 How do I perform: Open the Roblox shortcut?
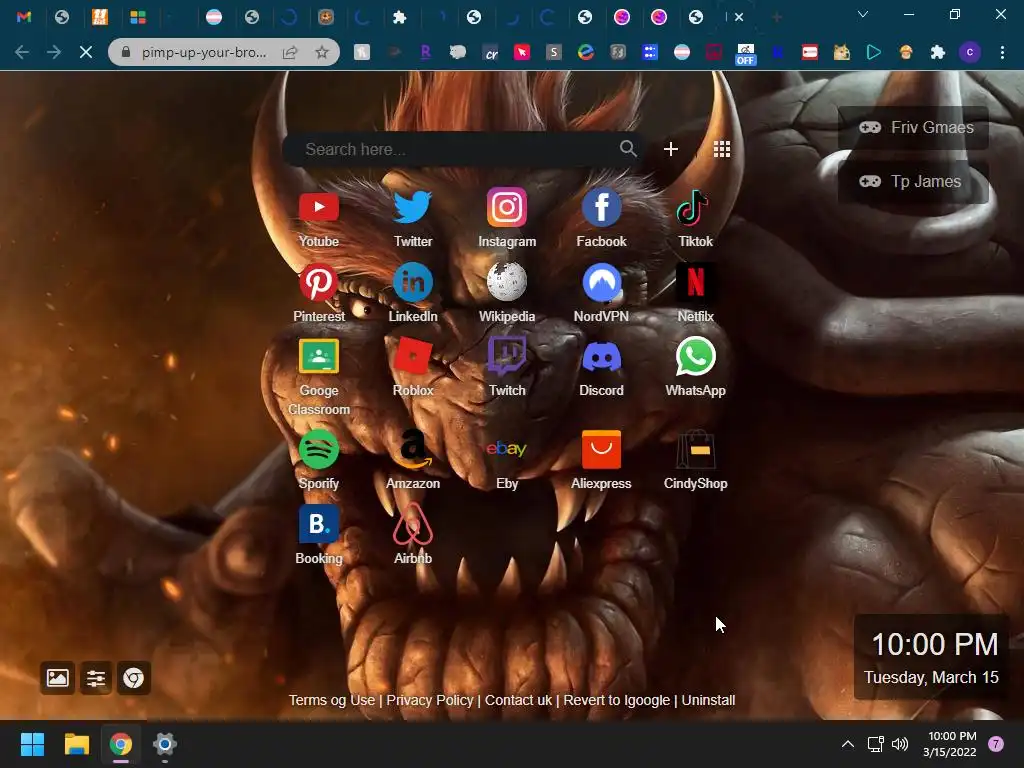point(413,367)
